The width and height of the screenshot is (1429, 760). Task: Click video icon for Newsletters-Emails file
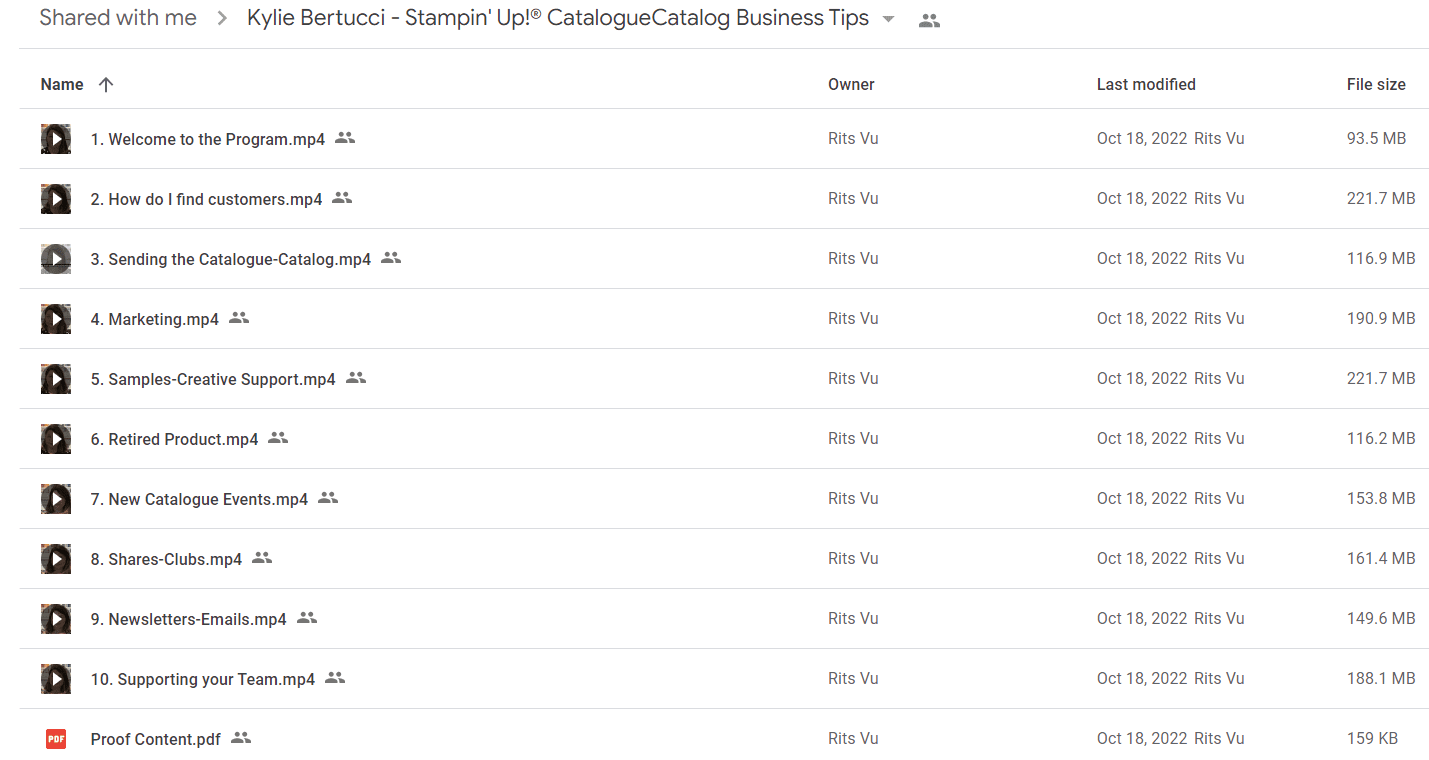tap(56, 619)
